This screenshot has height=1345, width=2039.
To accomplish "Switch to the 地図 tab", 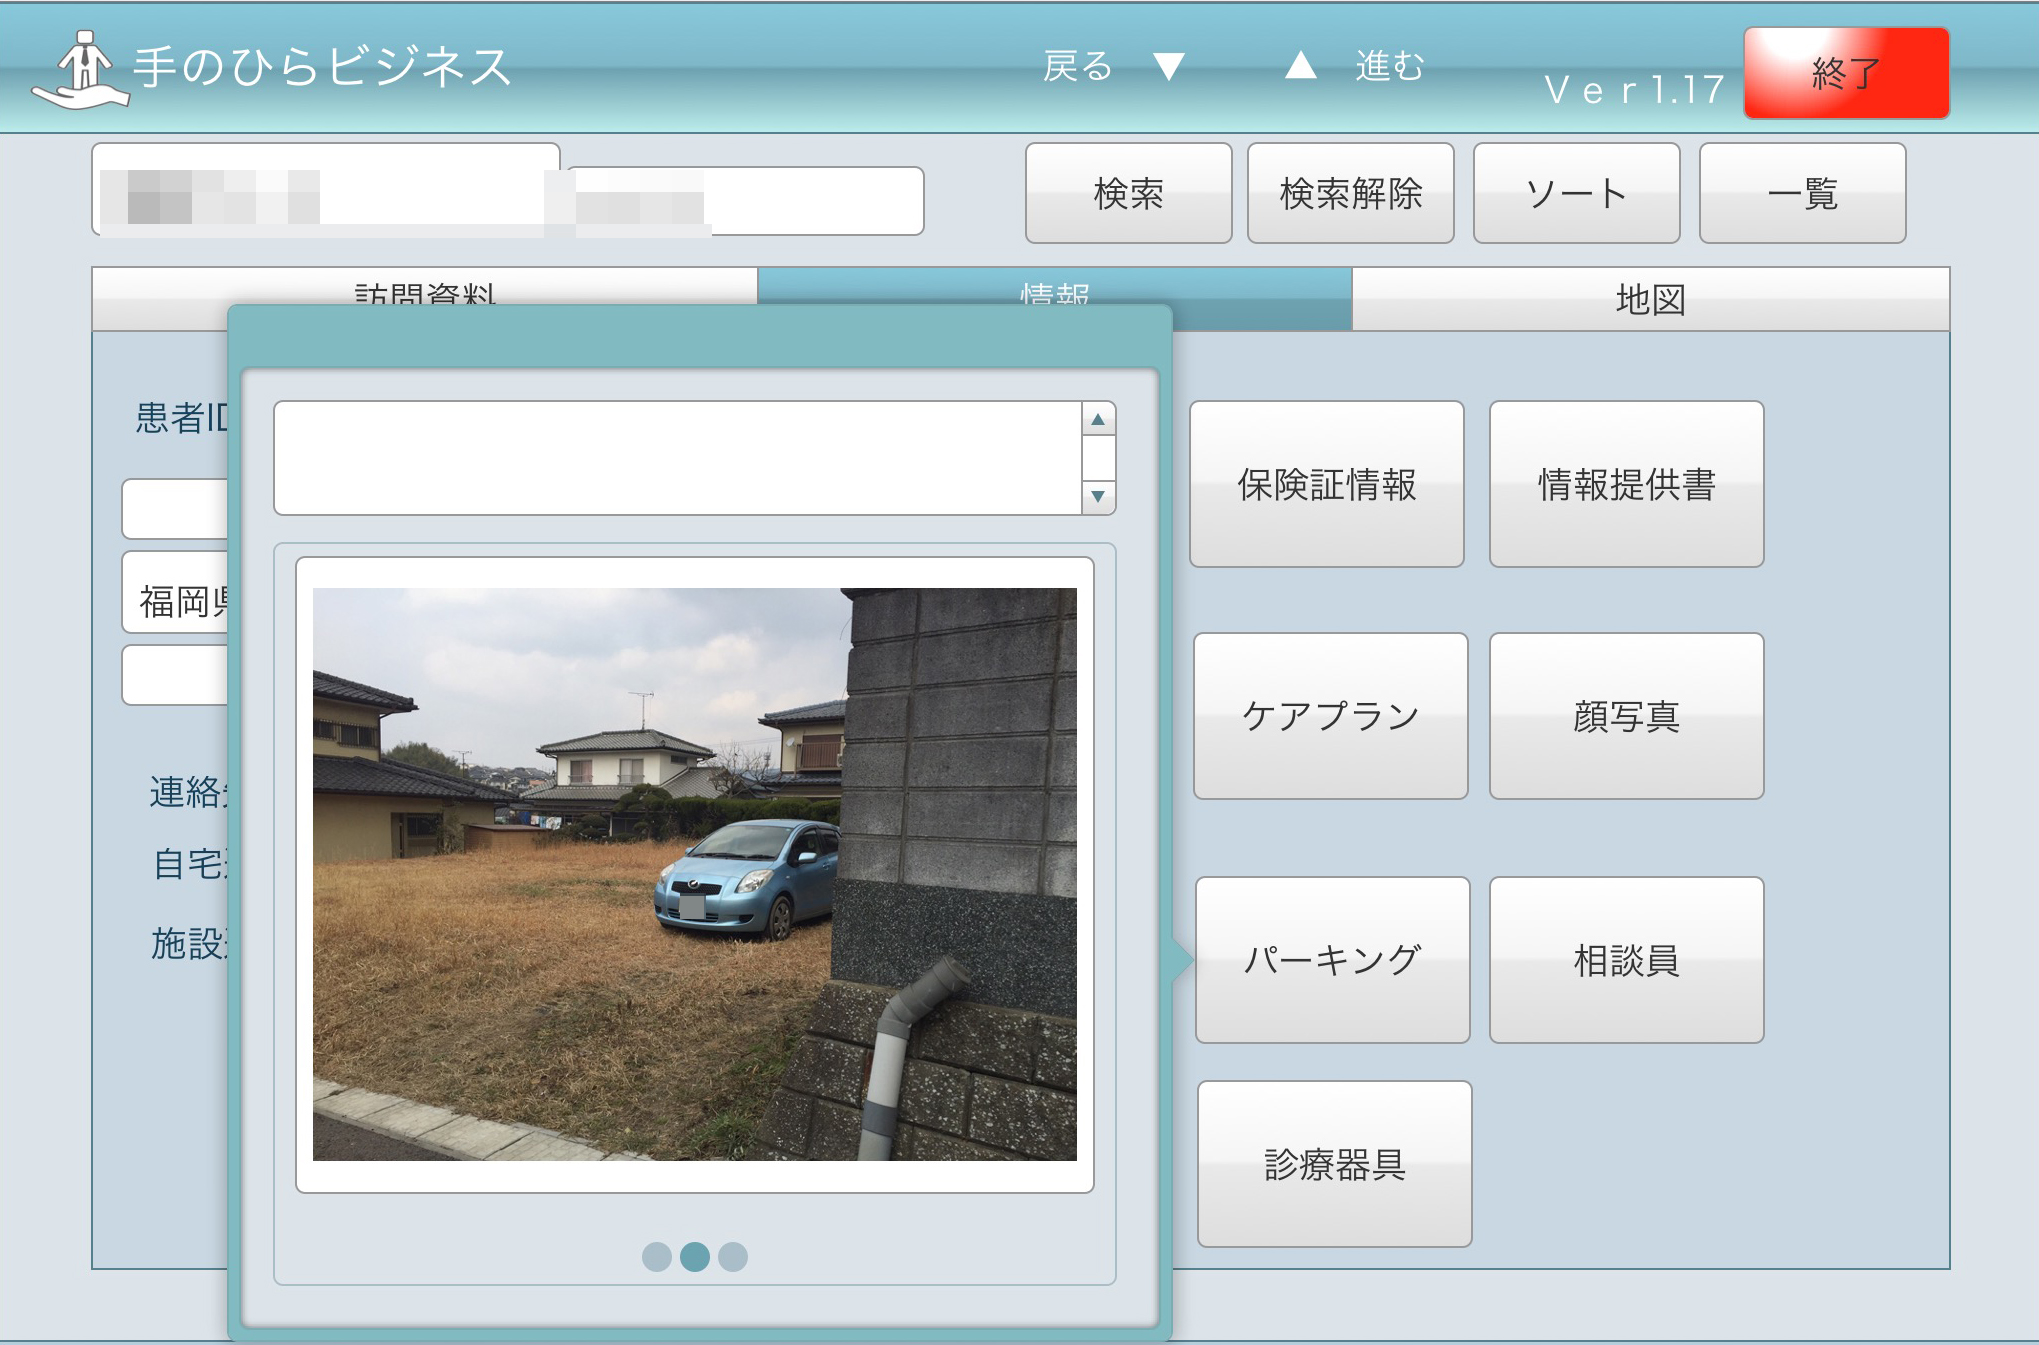I will coord(1650,299).
